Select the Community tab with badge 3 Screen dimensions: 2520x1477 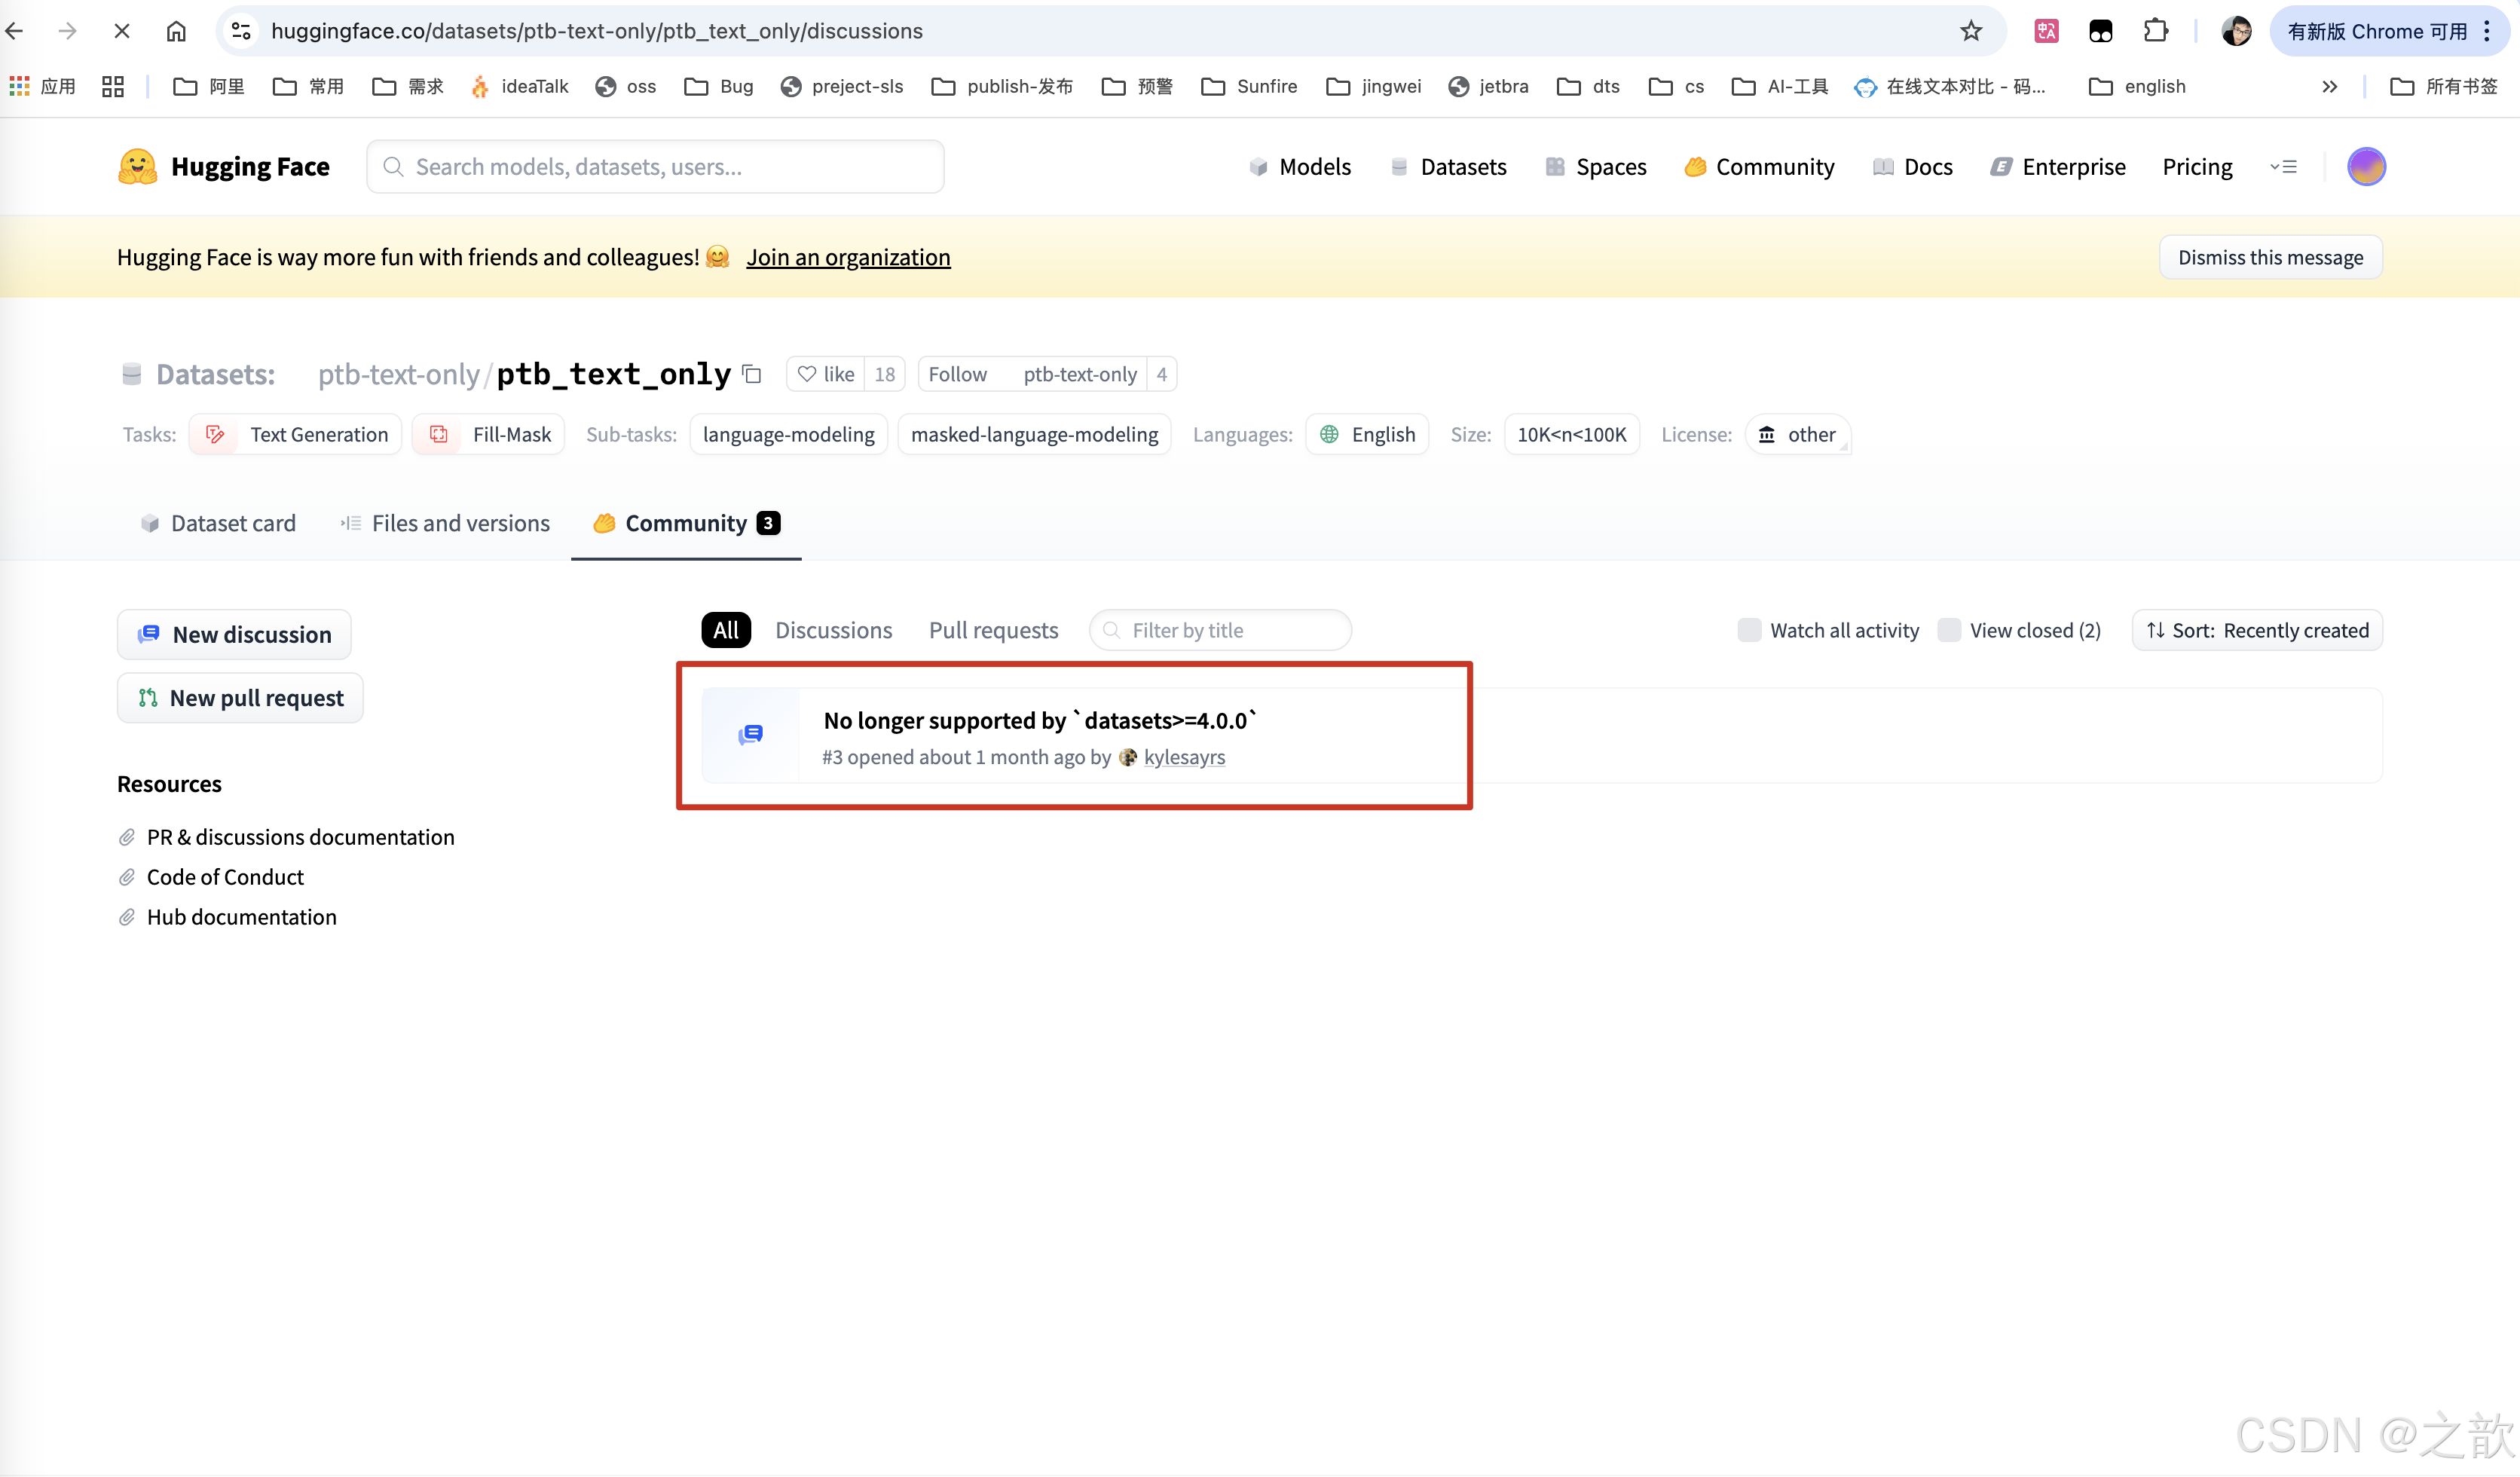(x=686, y=523)
